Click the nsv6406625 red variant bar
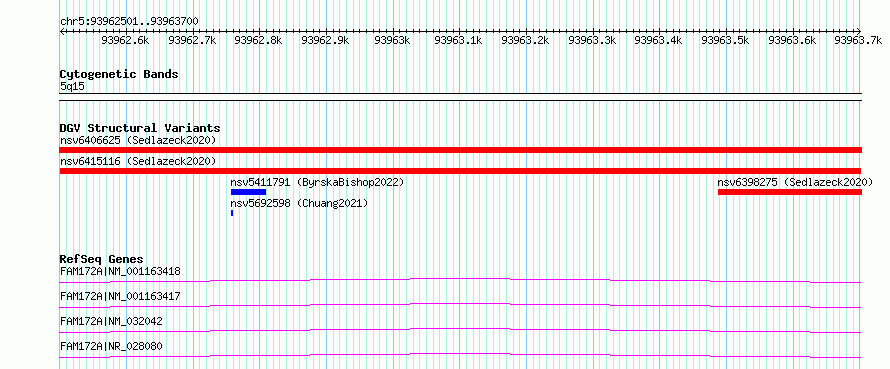890x369 pixels. pos(460,150)
